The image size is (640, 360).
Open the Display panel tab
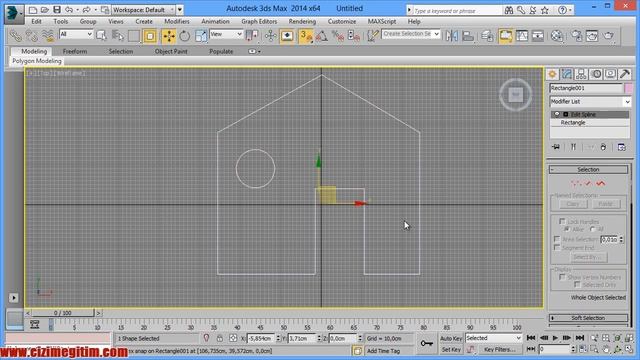pyautogui.click(x=610, y=74)
